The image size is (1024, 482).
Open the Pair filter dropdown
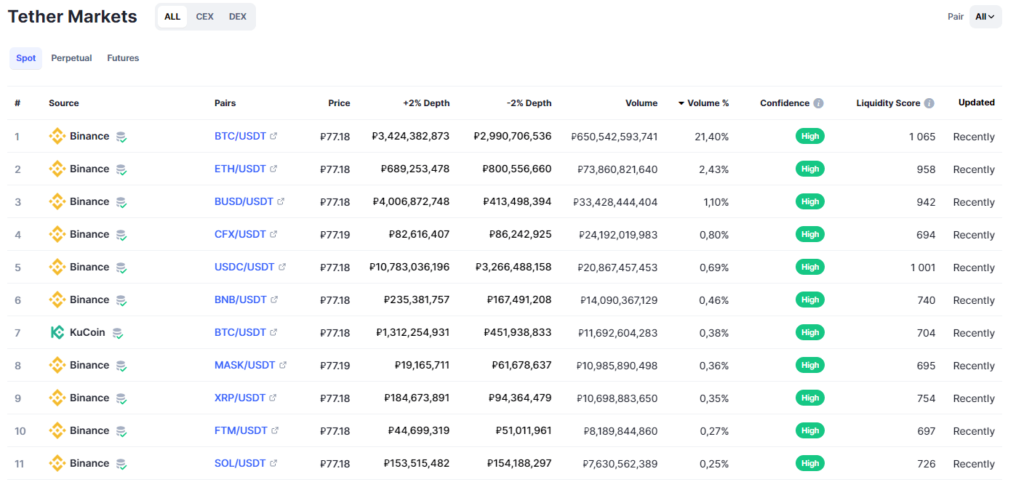click(x=985, y=16)
